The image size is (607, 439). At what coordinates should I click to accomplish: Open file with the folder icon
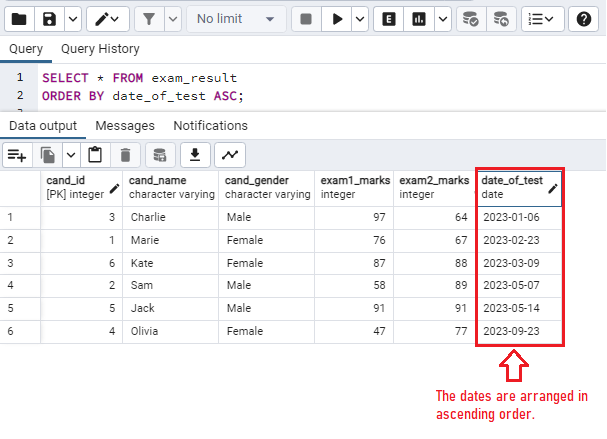19,19
